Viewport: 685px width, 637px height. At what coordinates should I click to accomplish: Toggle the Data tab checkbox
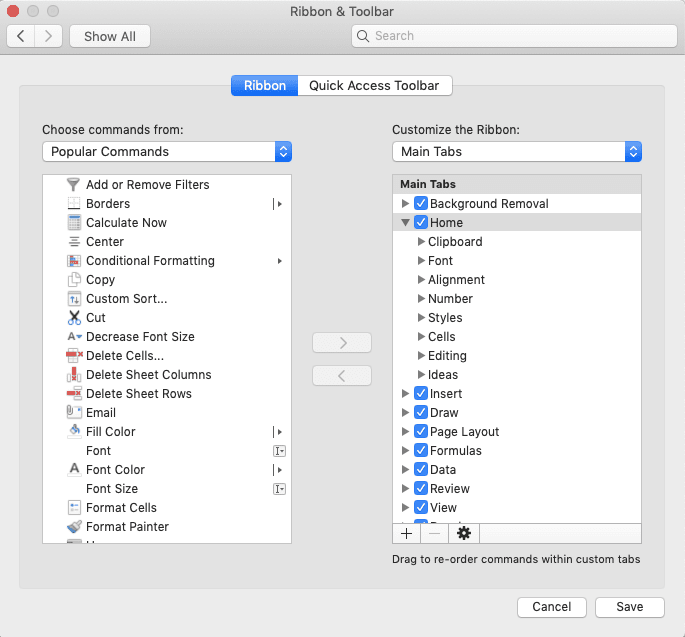(x=421, y=469)
